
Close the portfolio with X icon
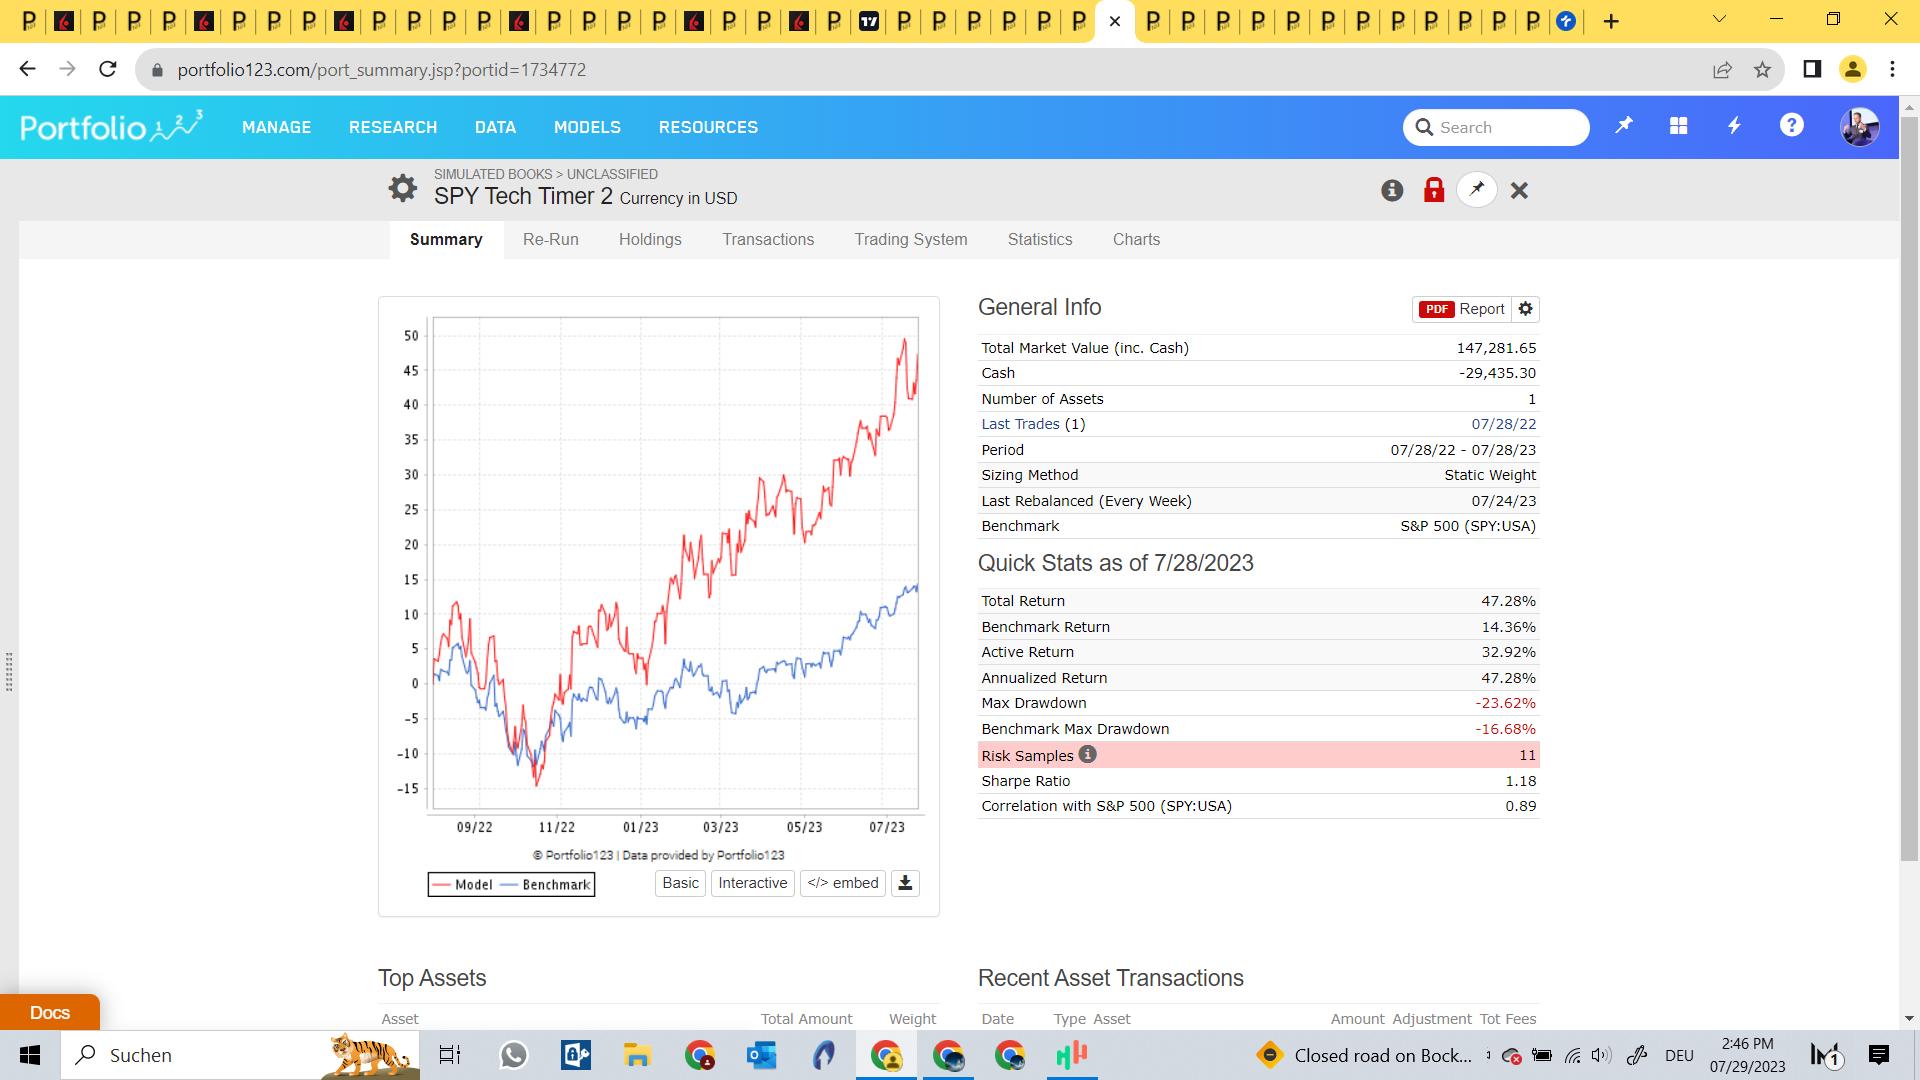[1519, 190]
